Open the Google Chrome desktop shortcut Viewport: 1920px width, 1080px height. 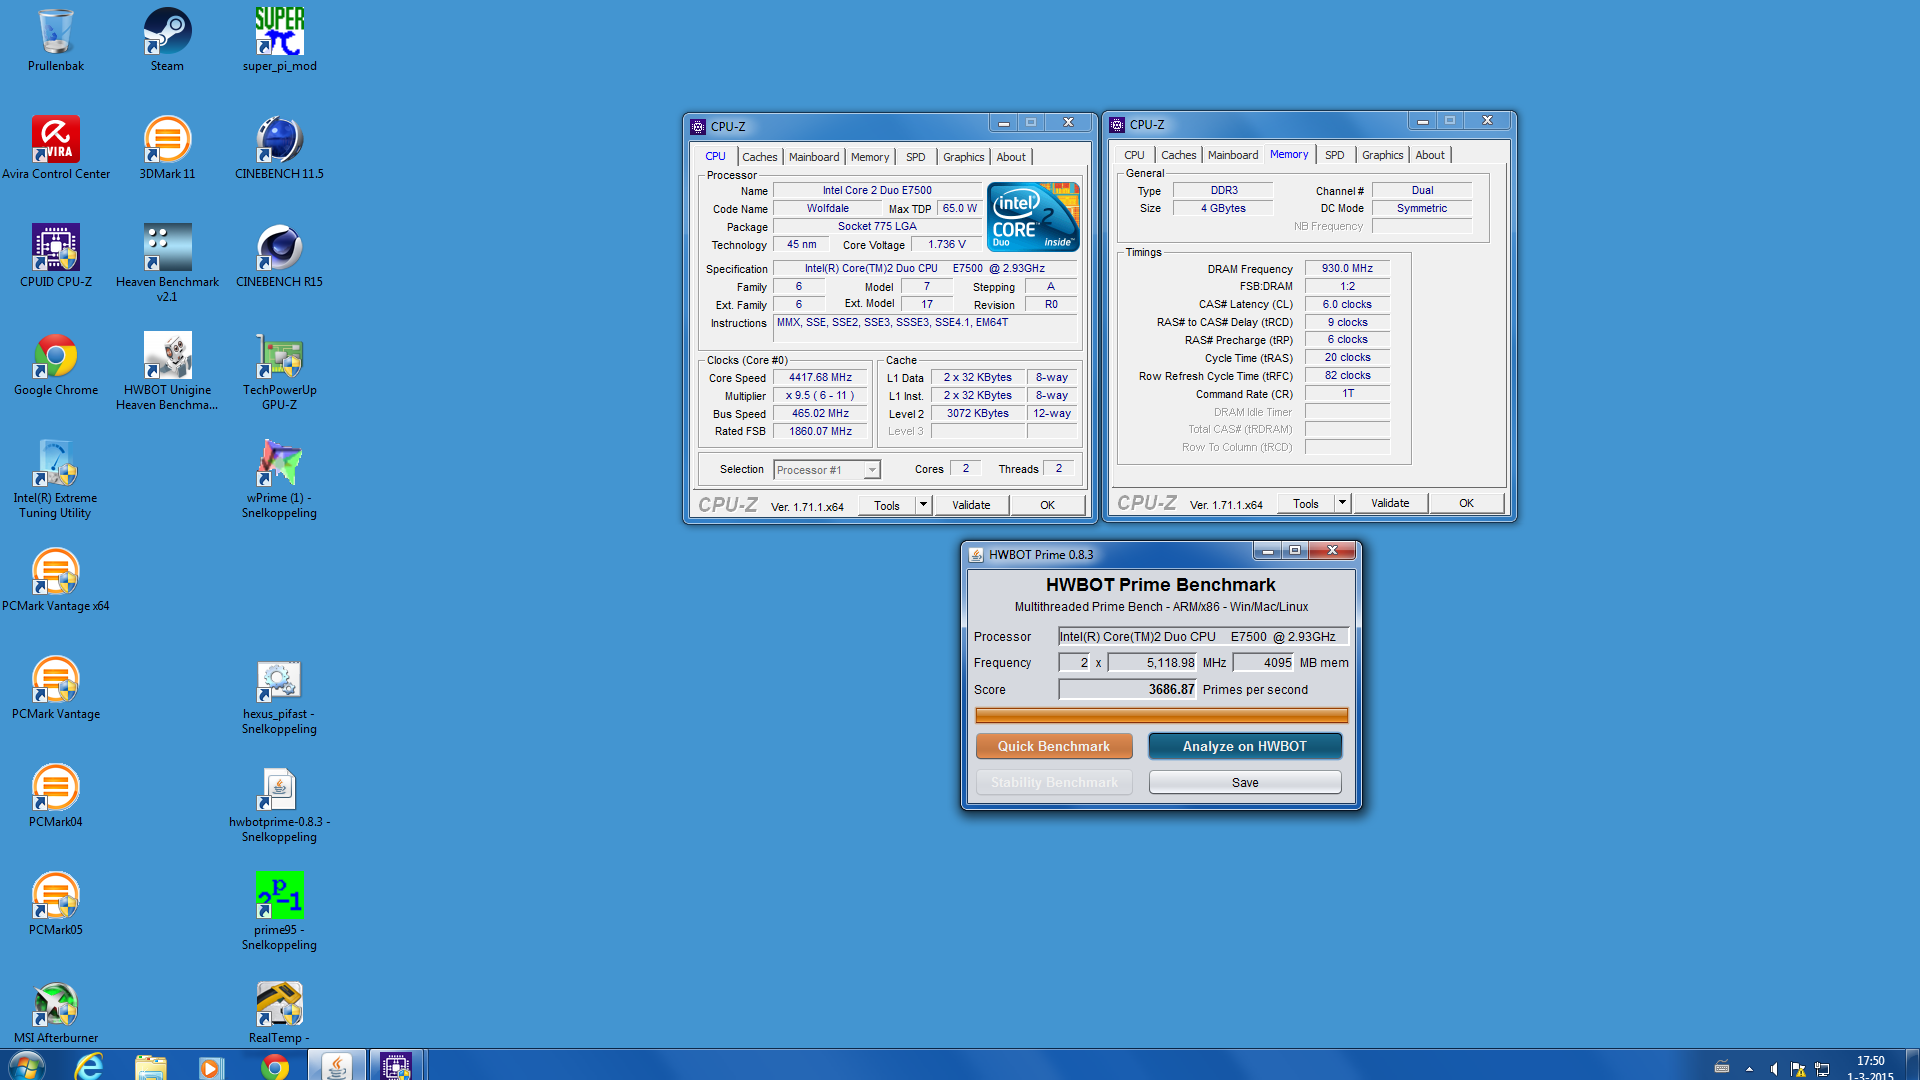tap(56, 364)
